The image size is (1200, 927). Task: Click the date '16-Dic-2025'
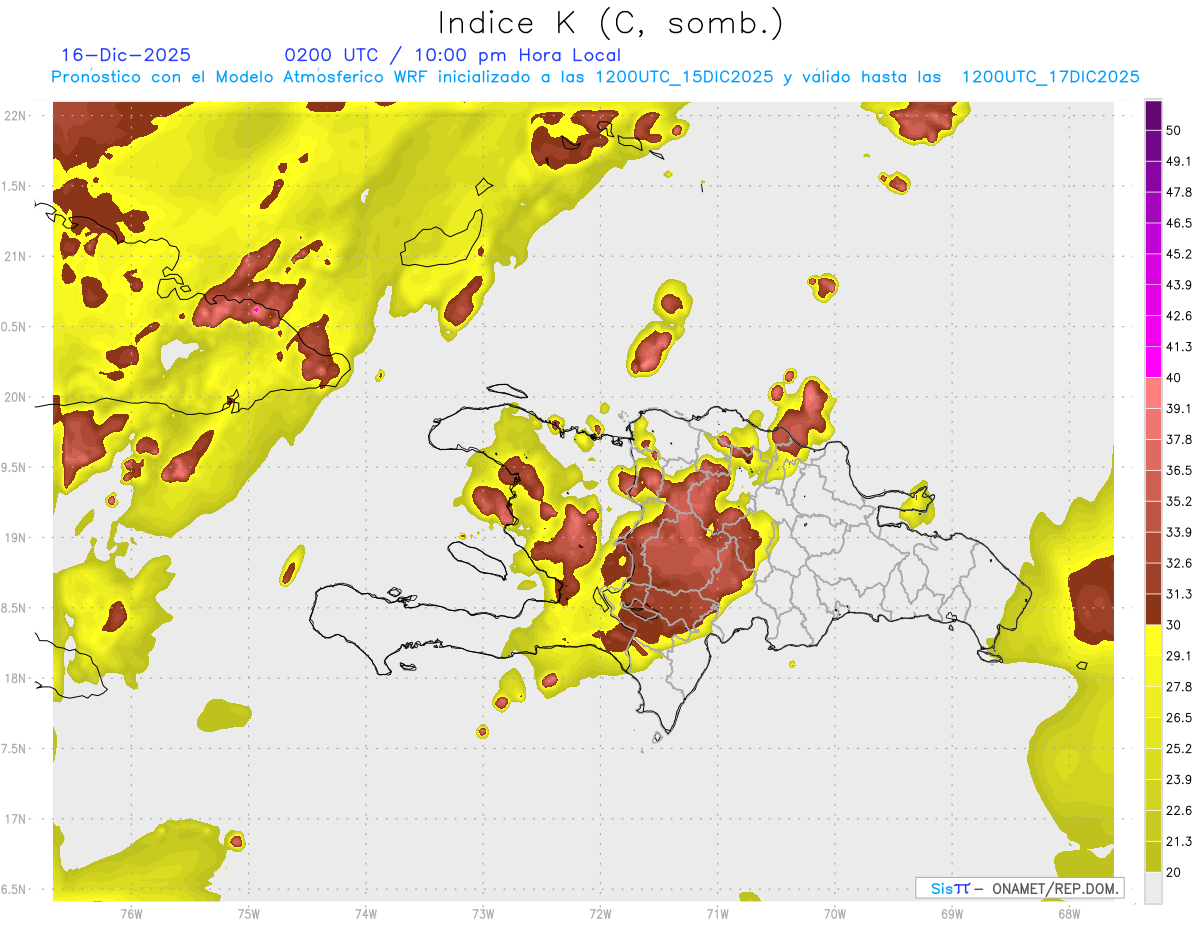tap(126, 56)
